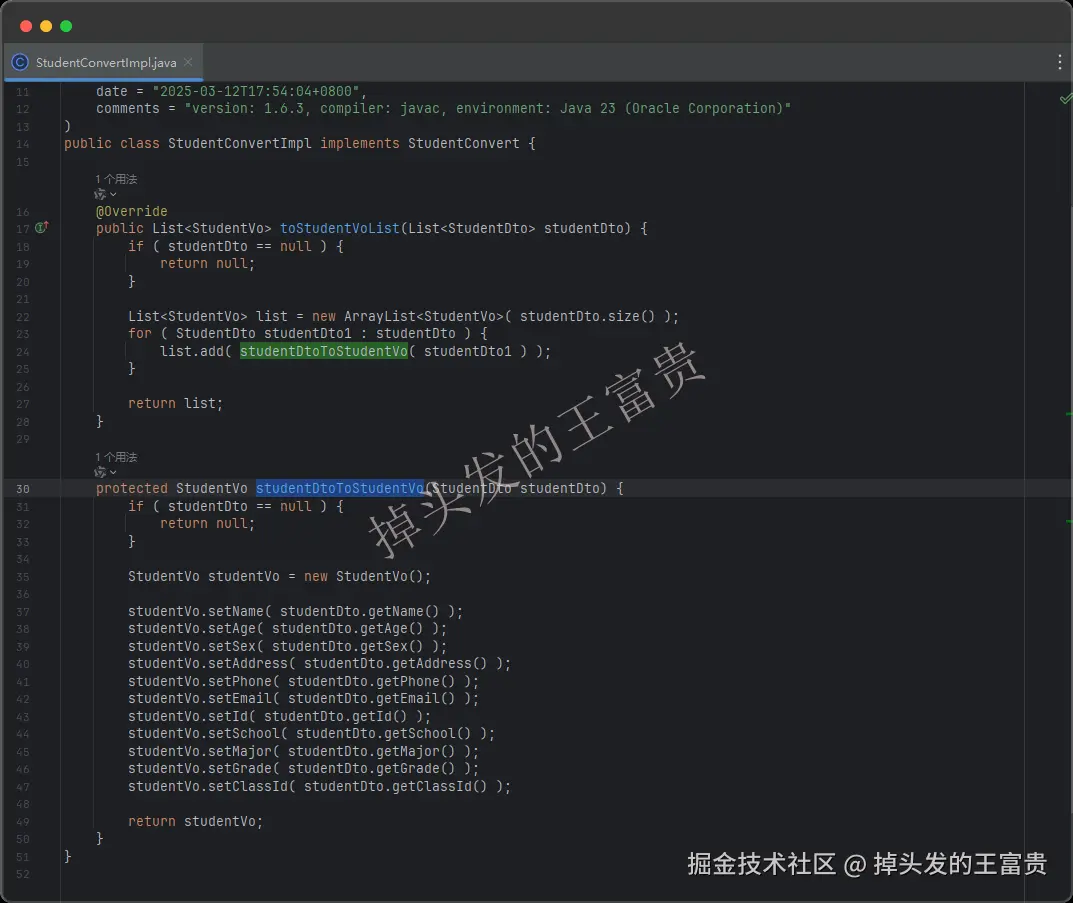Click the for loop on line 23
The width and height of the screenshot is (1073, 903).
(308, 334)
